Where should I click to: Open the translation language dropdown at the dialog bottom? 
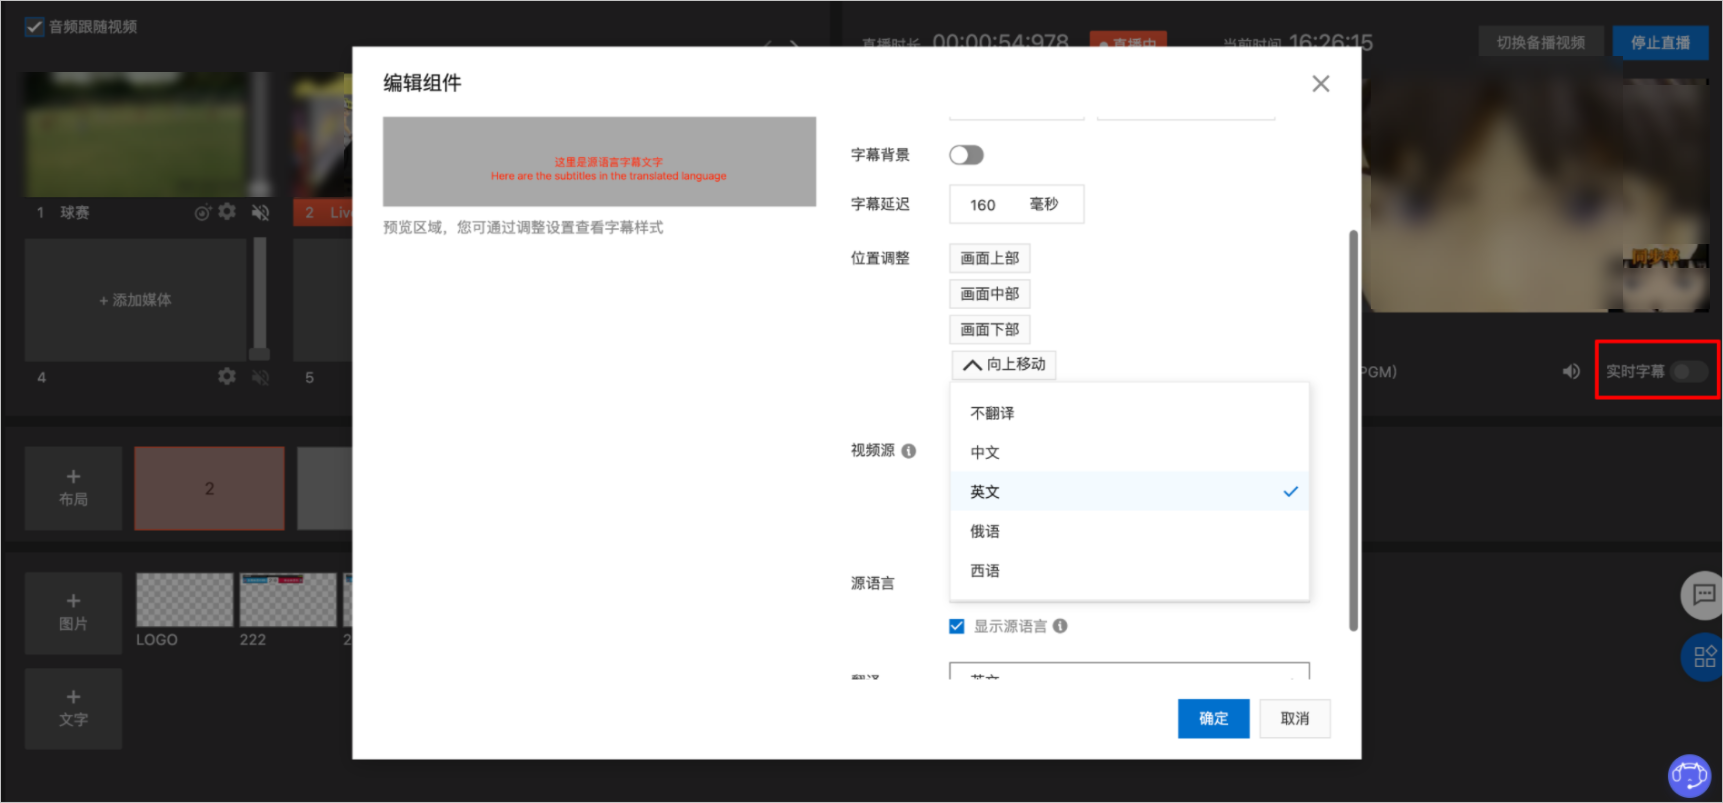[x=1129, y=671]
